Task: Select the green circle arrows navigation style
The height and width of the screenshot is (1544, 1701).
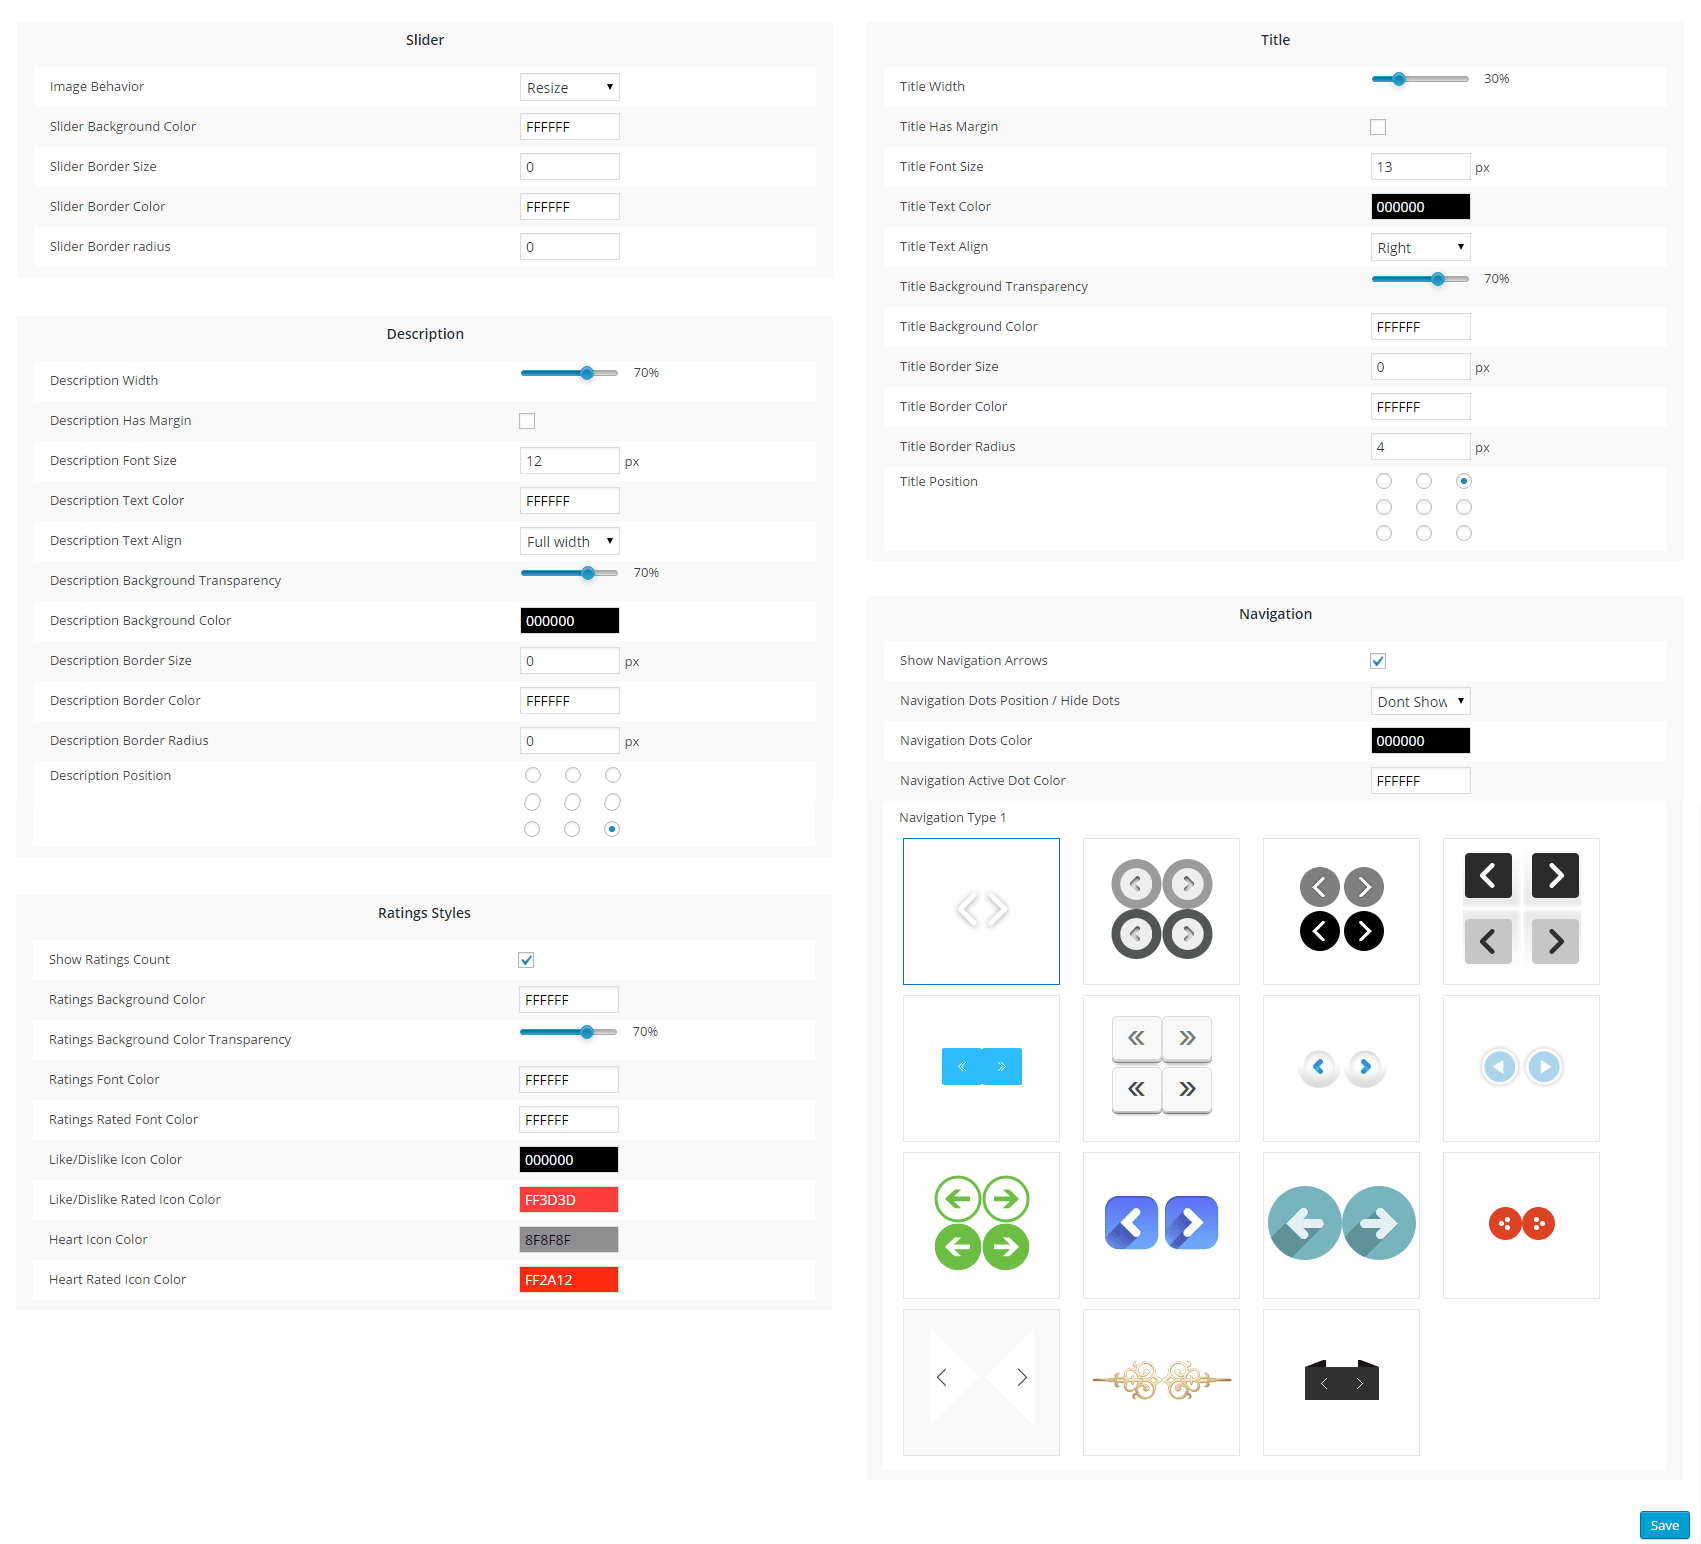Action: point(981,1224)
